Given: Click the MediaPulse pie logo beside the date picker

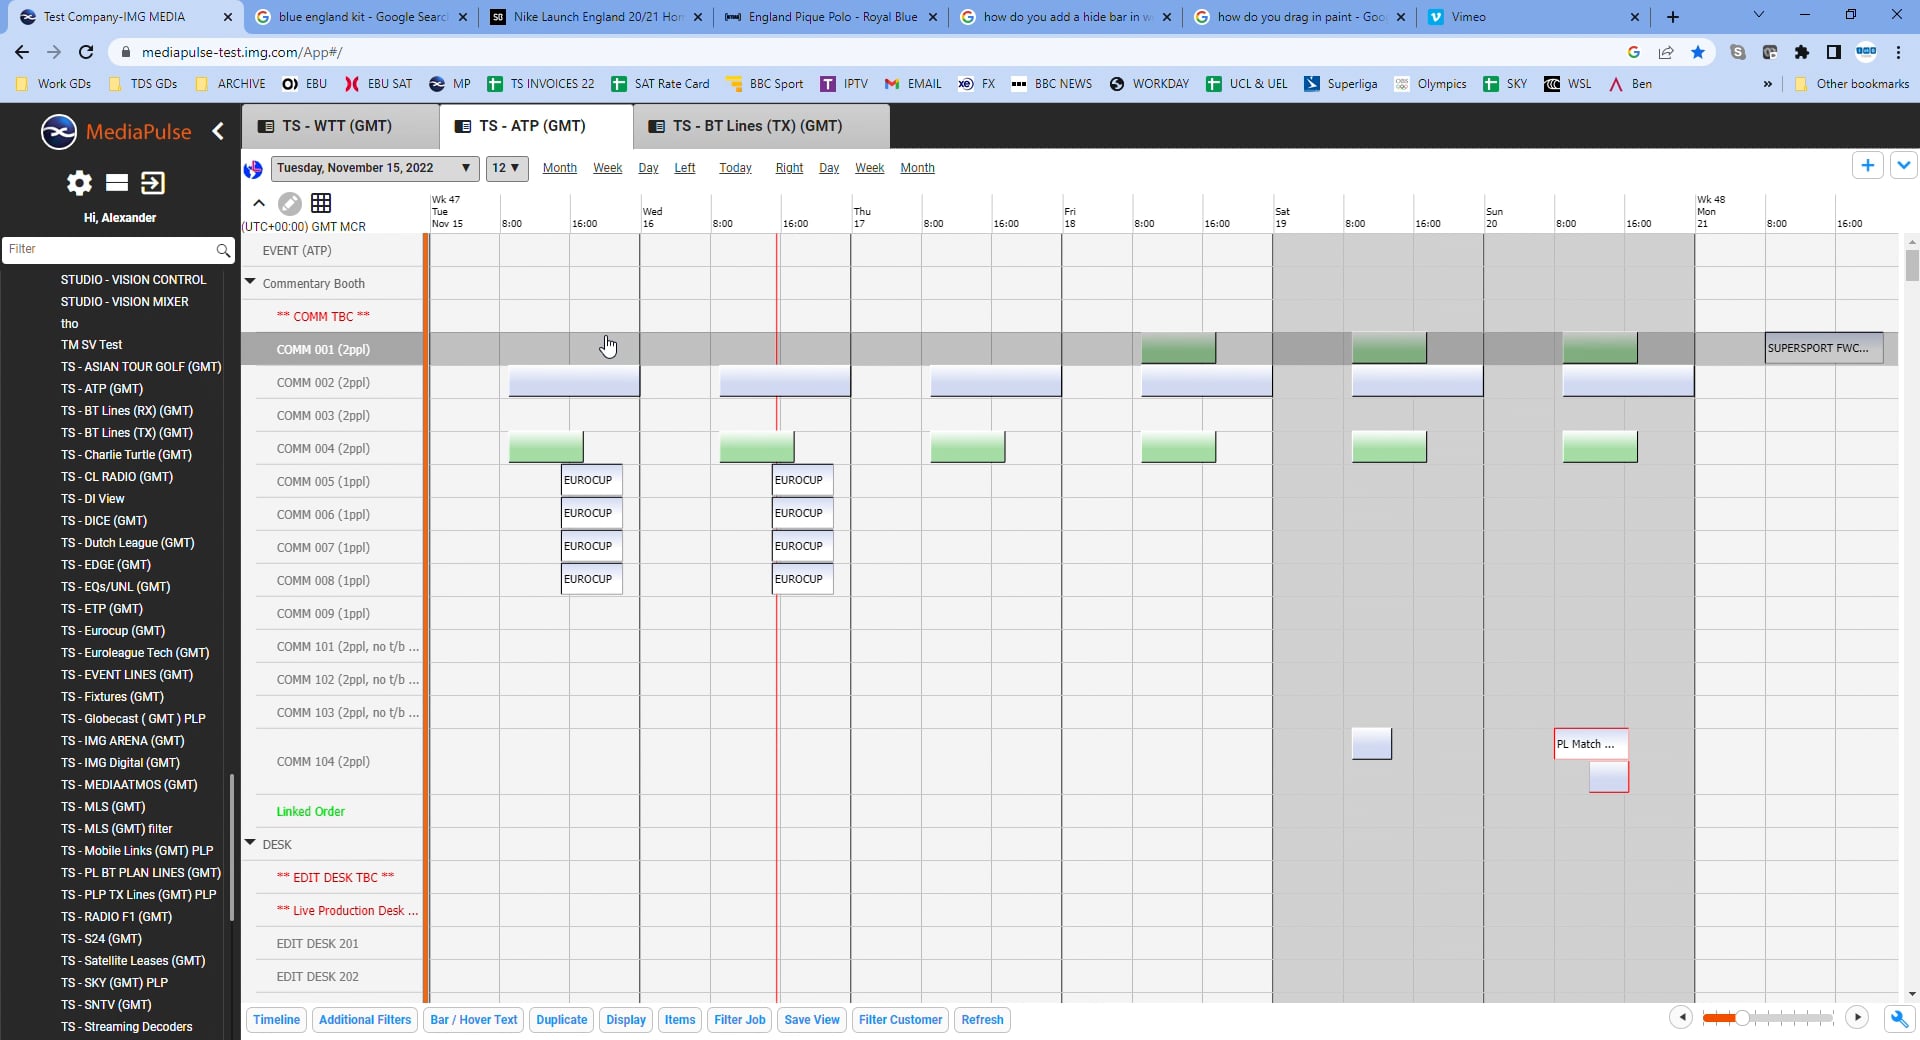Looking at the screenshot, I should [252, 169].
